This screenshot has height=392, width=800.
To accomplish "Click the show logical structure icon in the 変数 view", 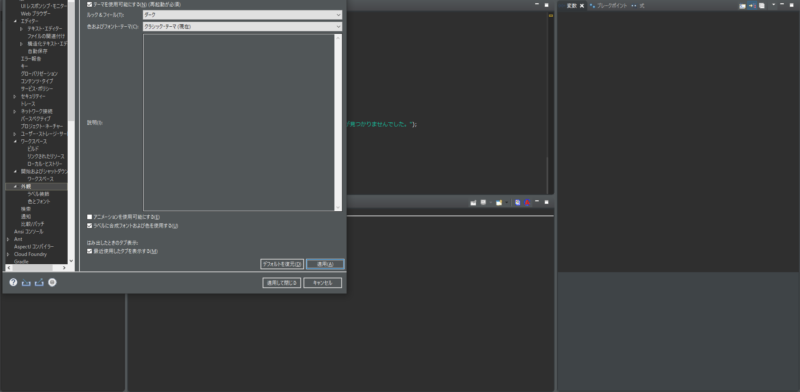I will [x=752, y=6].
